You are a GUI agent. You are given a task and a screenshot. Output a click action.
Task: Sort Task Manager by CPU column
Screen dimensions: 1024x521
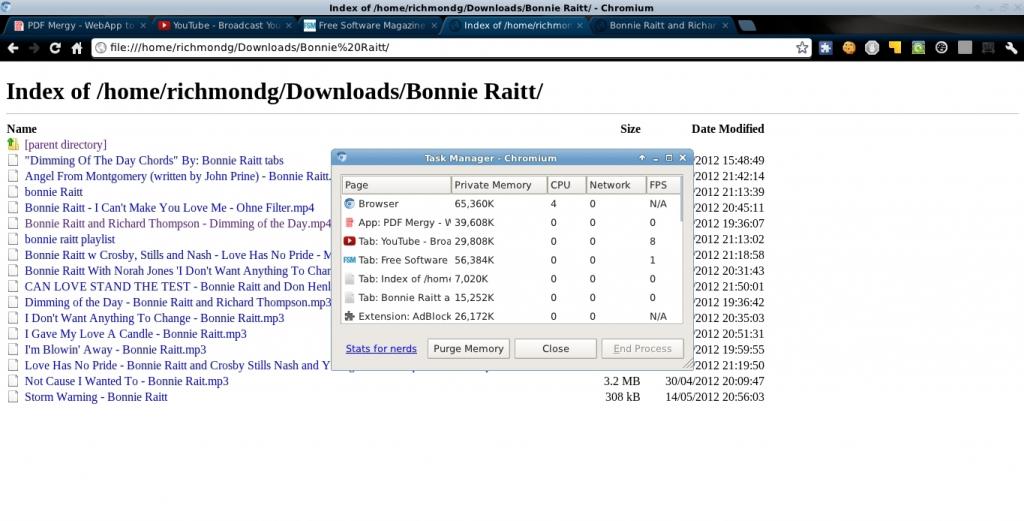coord(566,185)
